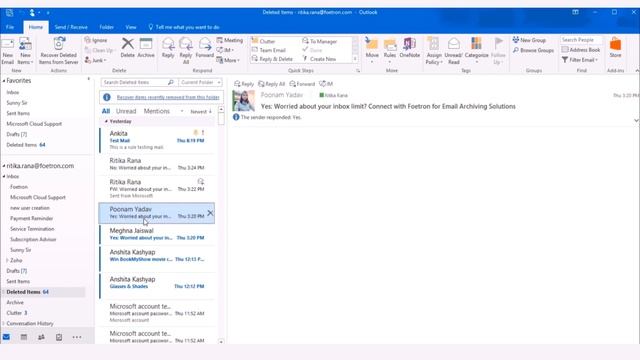
Task: Open the Junk dropdown
Action: click(96, 60)
